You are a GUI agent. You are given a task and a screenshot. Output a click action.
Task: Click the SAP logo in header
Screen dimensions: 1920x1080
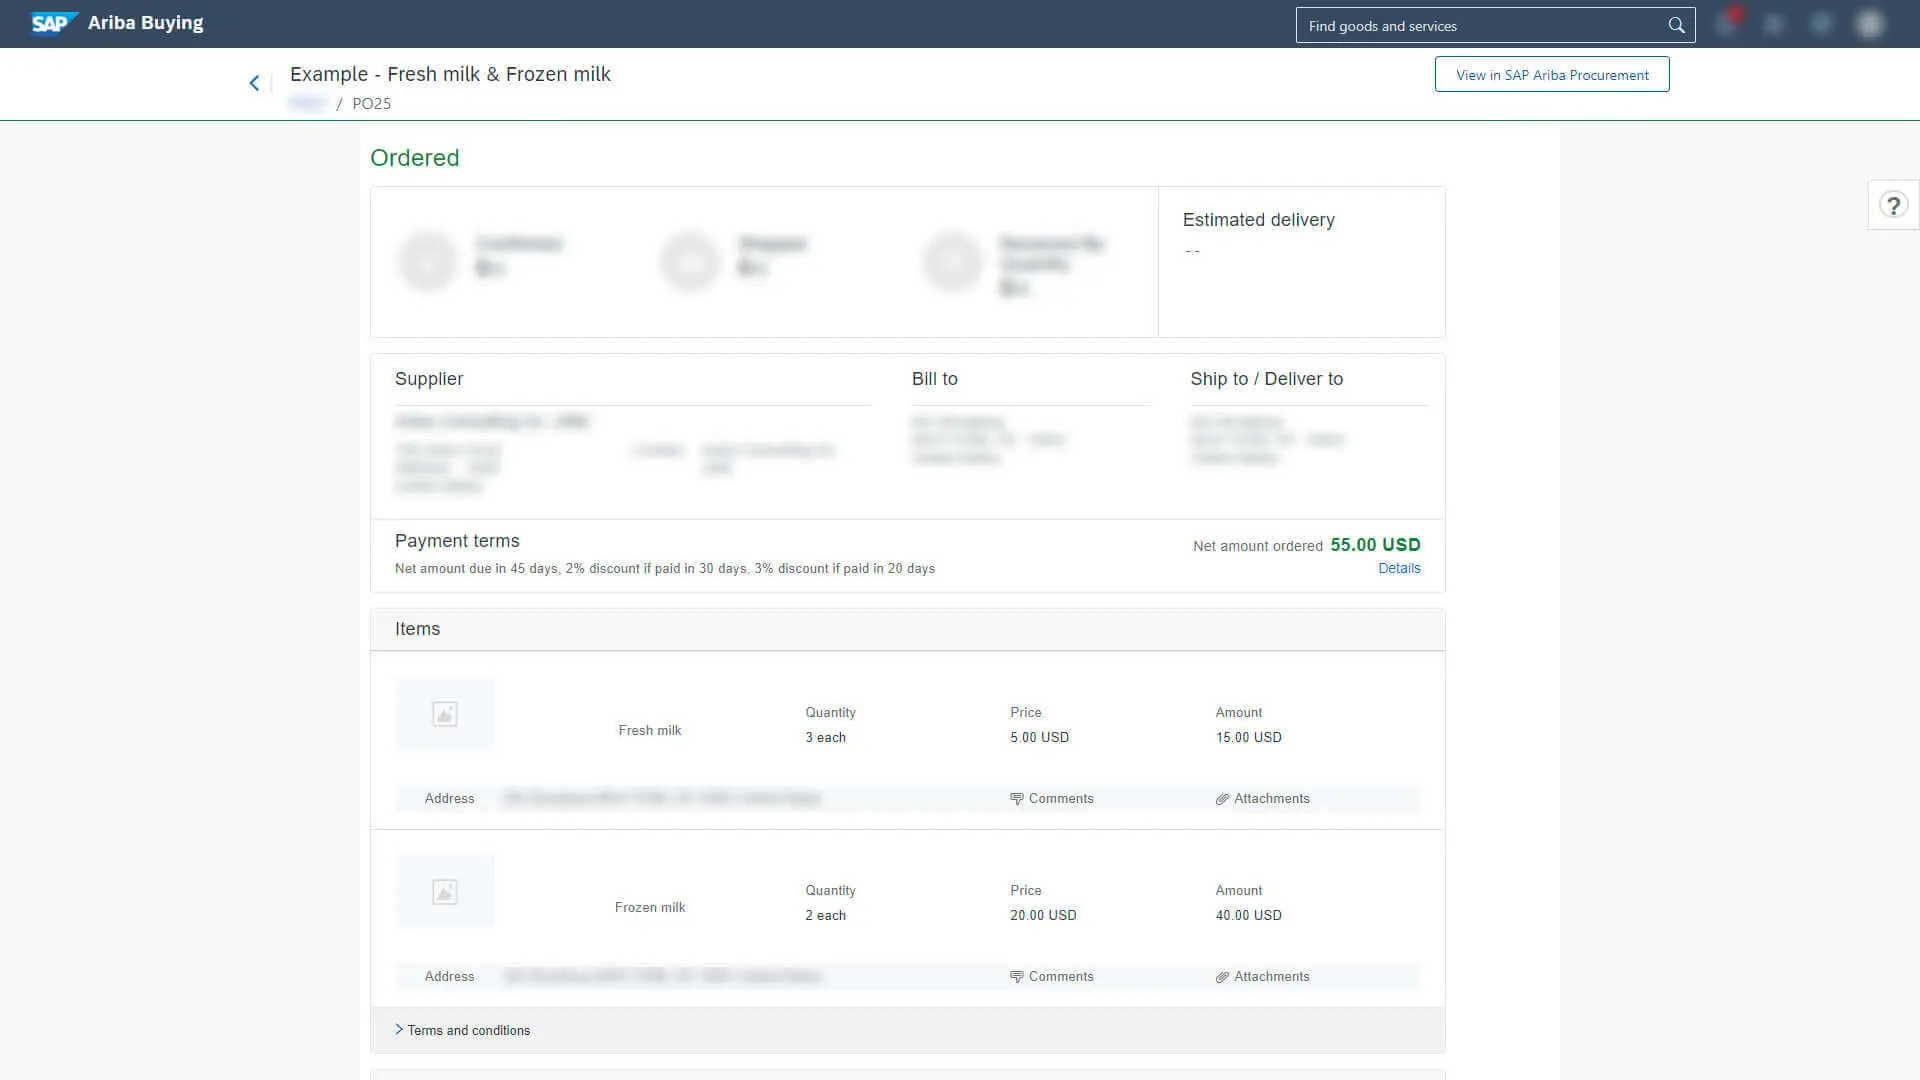pos(54,23)
